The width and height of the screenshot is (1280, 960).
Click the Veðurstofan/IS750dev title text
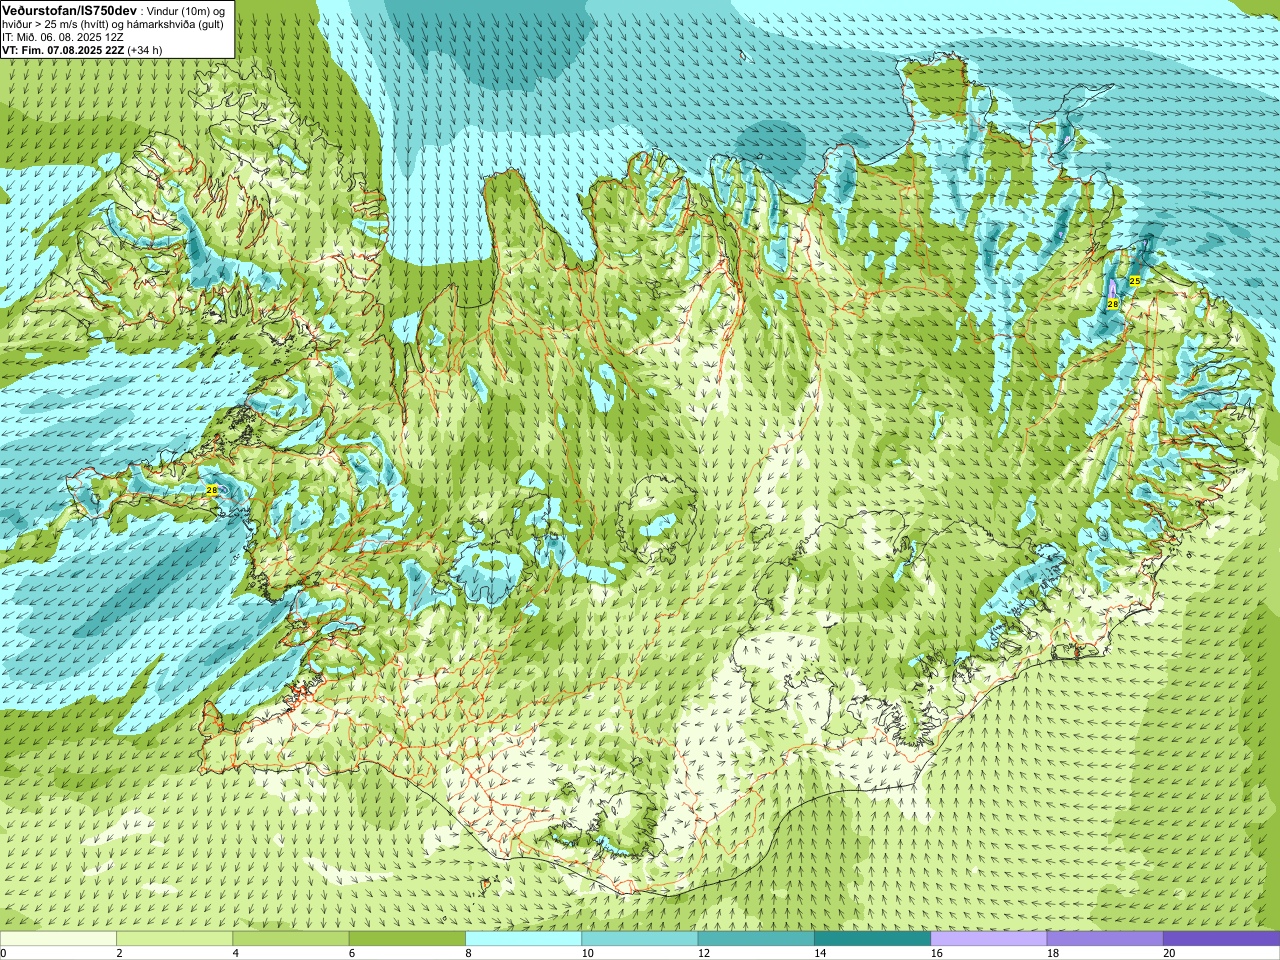point(69,9)
